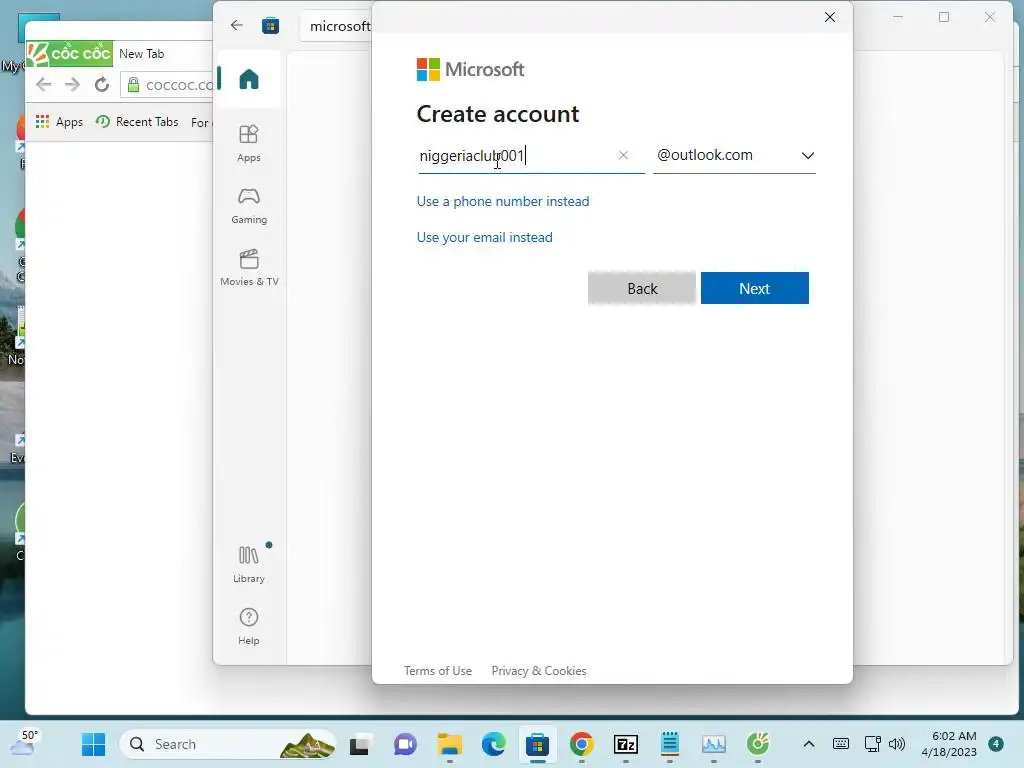Open Resource Monitor chart app on taskbar

click(714, 744)
